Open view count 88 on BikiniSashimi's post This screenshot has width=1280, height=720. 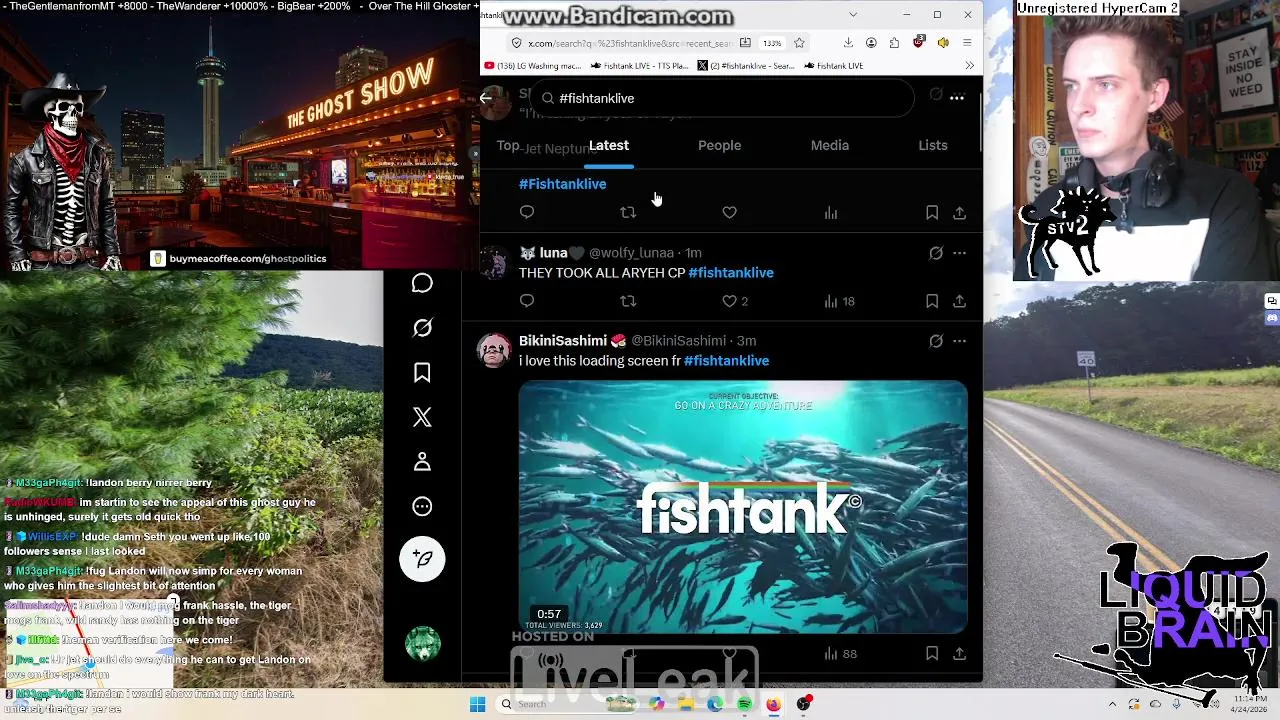840,653
